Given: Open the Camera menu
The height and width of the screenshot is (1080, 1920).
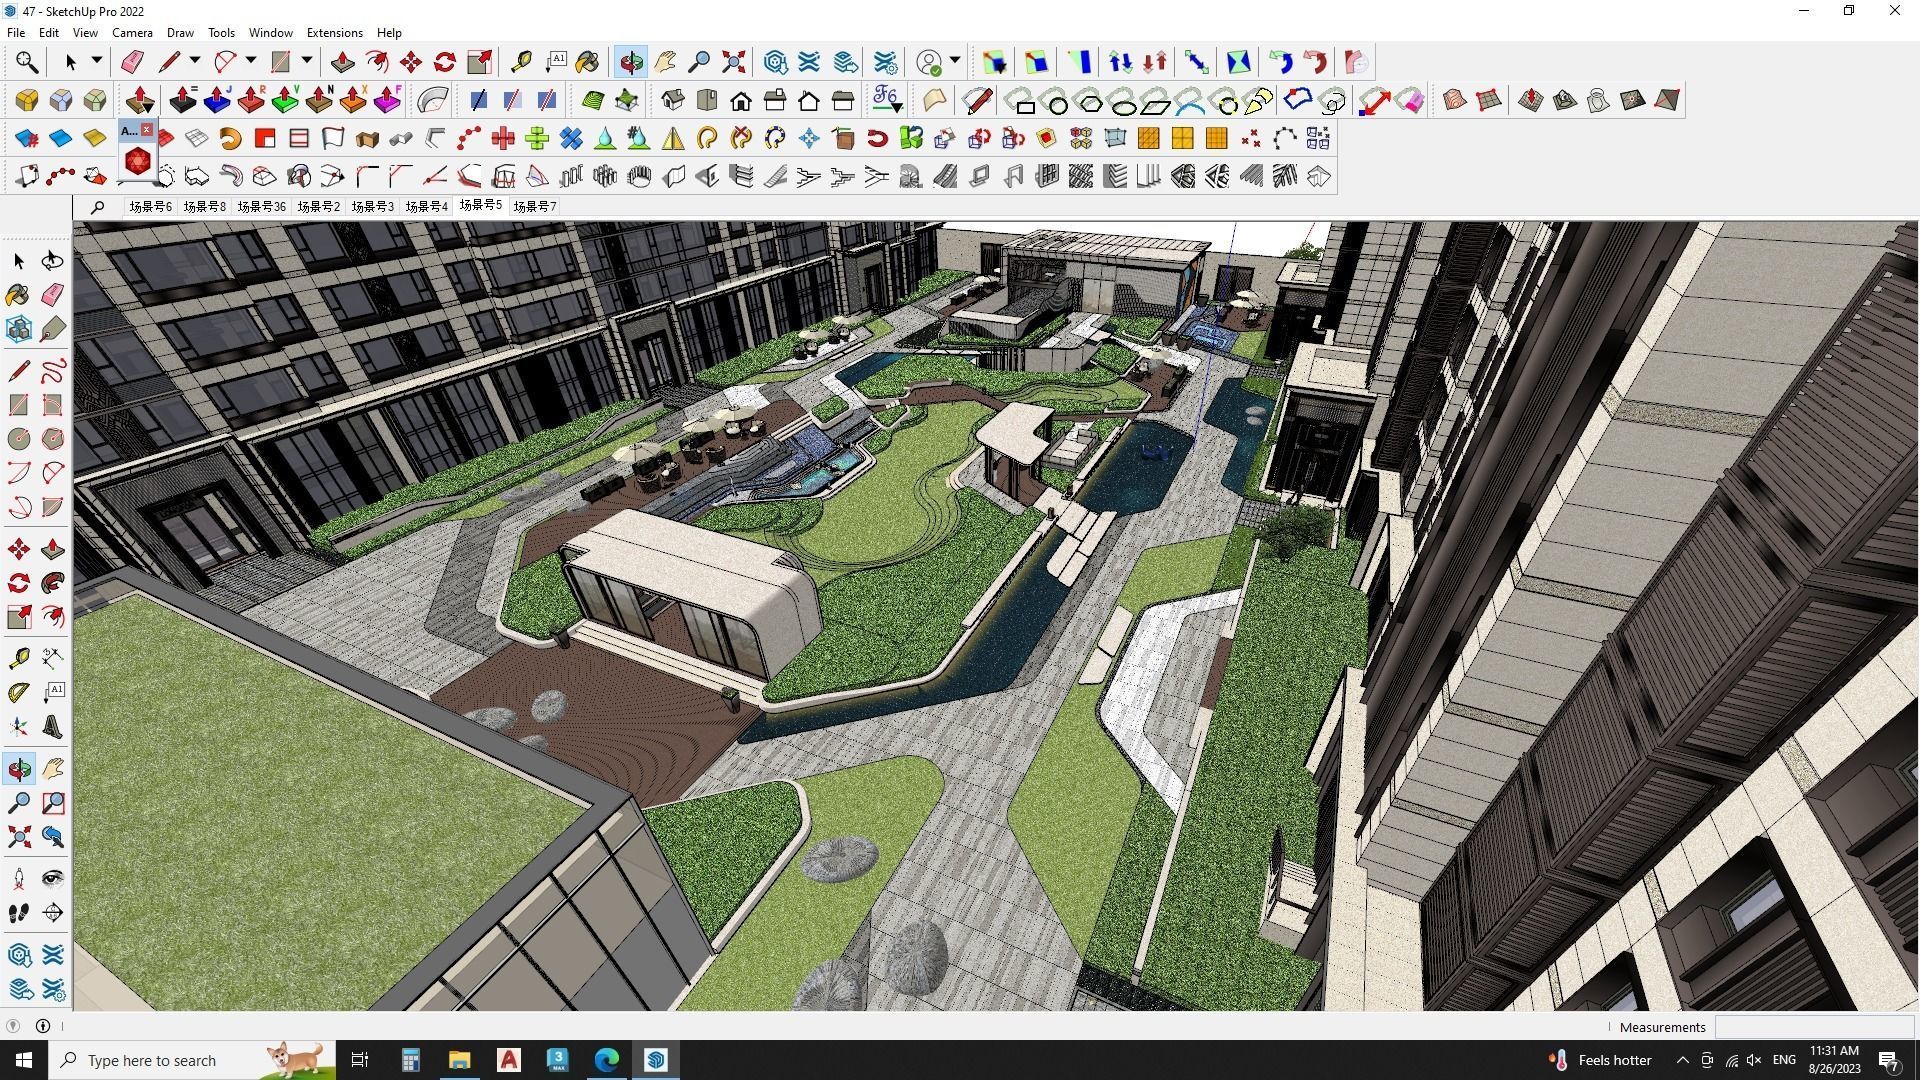Looking at the screenshot, I should tap(132, 33).
